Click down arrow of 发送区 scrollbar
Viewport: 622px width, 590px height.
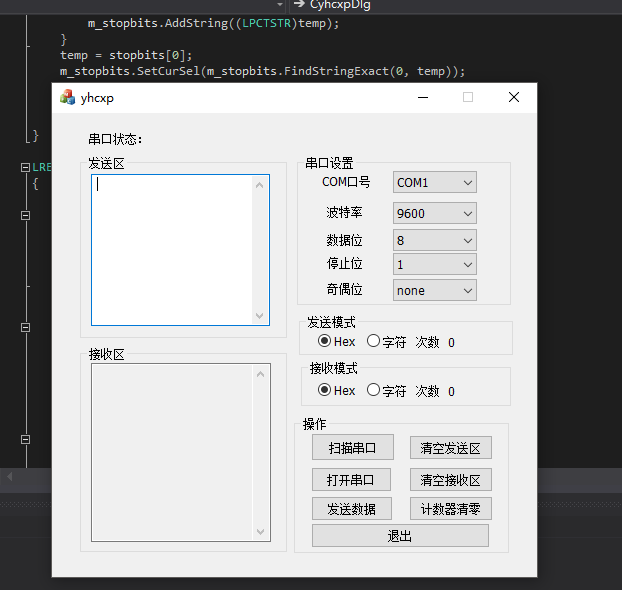click(x=259, y=316)
